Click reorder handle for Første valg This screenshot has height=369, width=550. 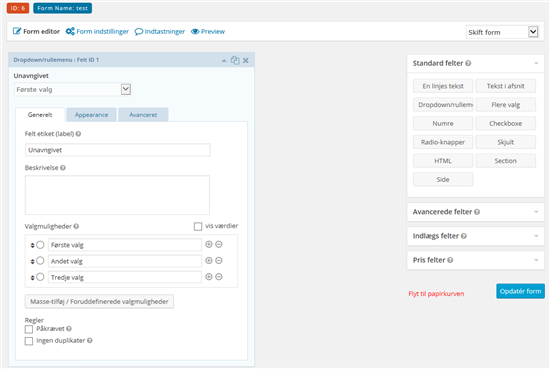(32, 245)
